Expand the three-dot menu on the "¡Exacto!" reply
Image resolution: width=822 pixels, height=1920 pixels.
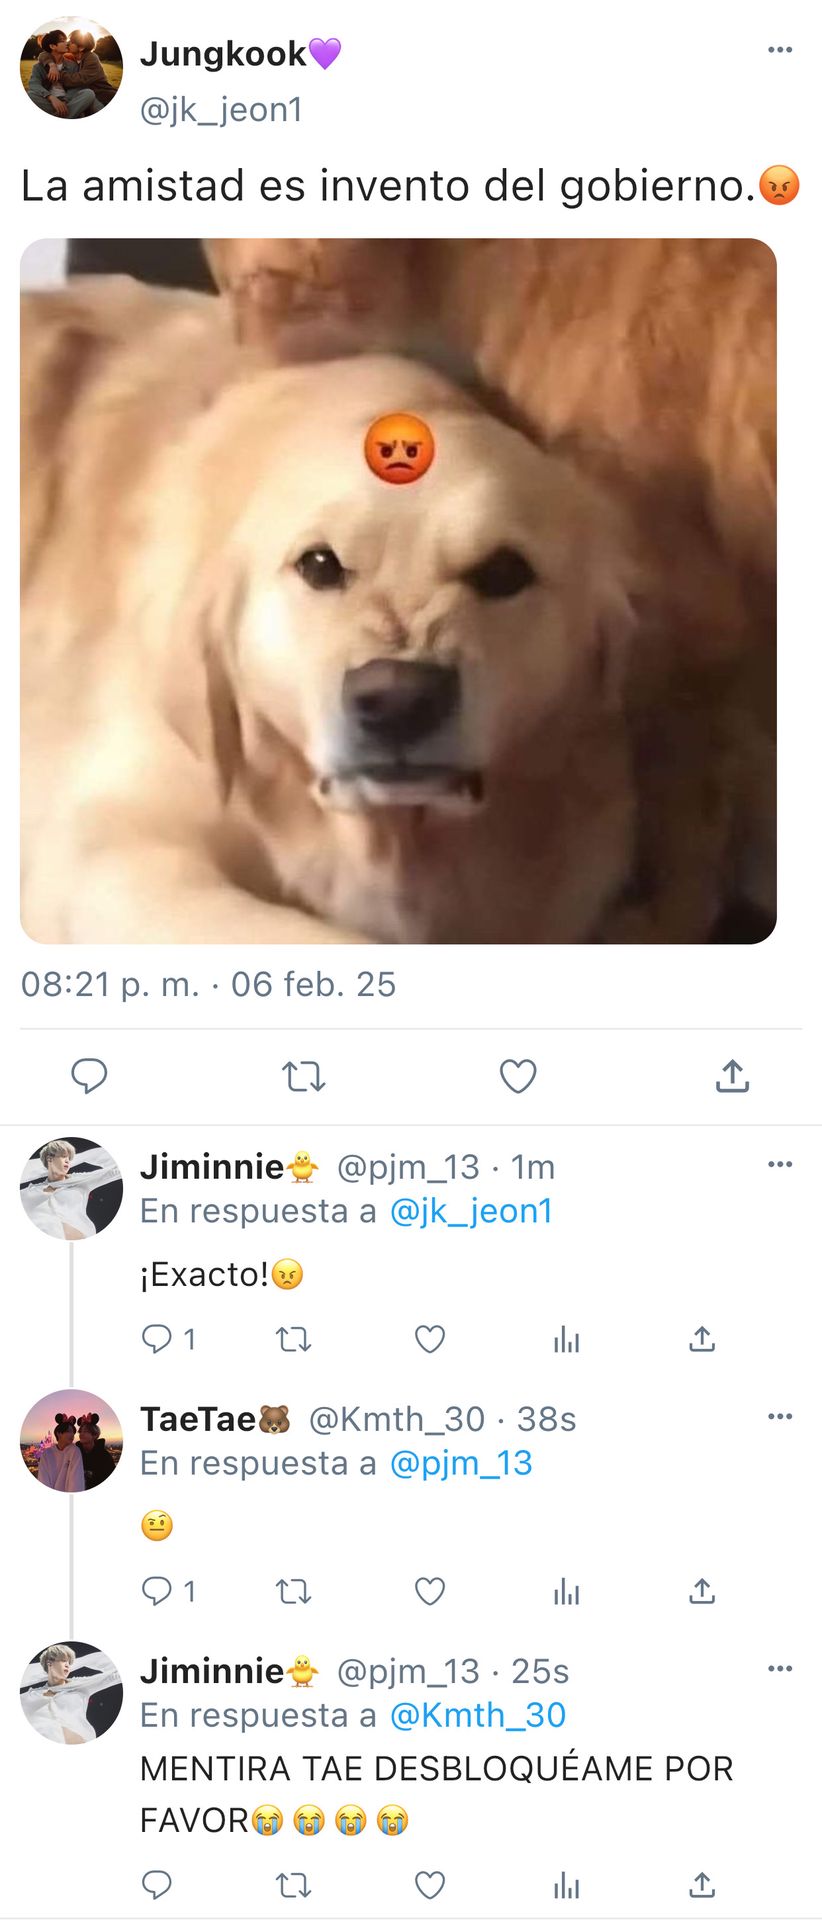780,1164
